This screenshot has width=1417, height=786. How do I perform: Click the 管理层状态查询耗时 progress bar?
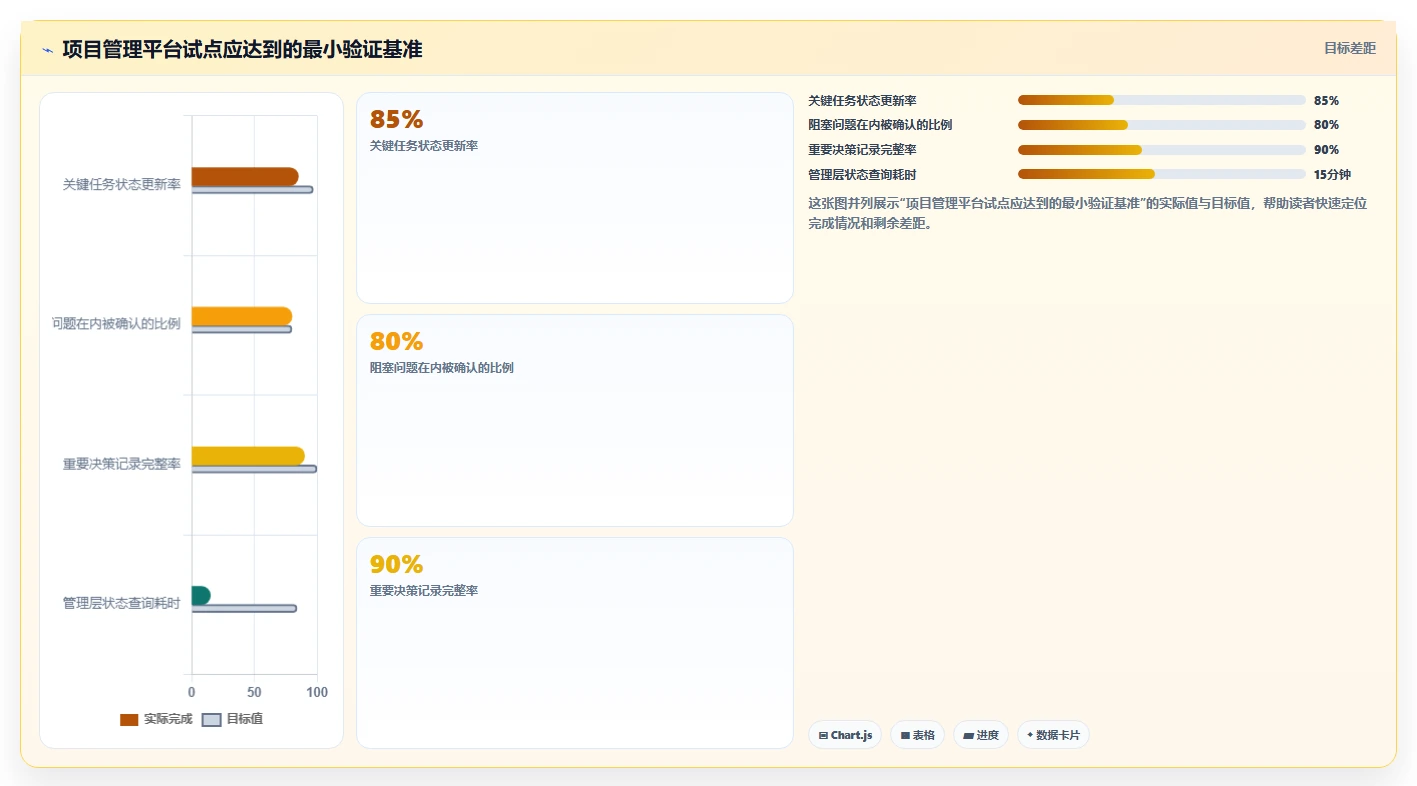tap(1162, 174)
